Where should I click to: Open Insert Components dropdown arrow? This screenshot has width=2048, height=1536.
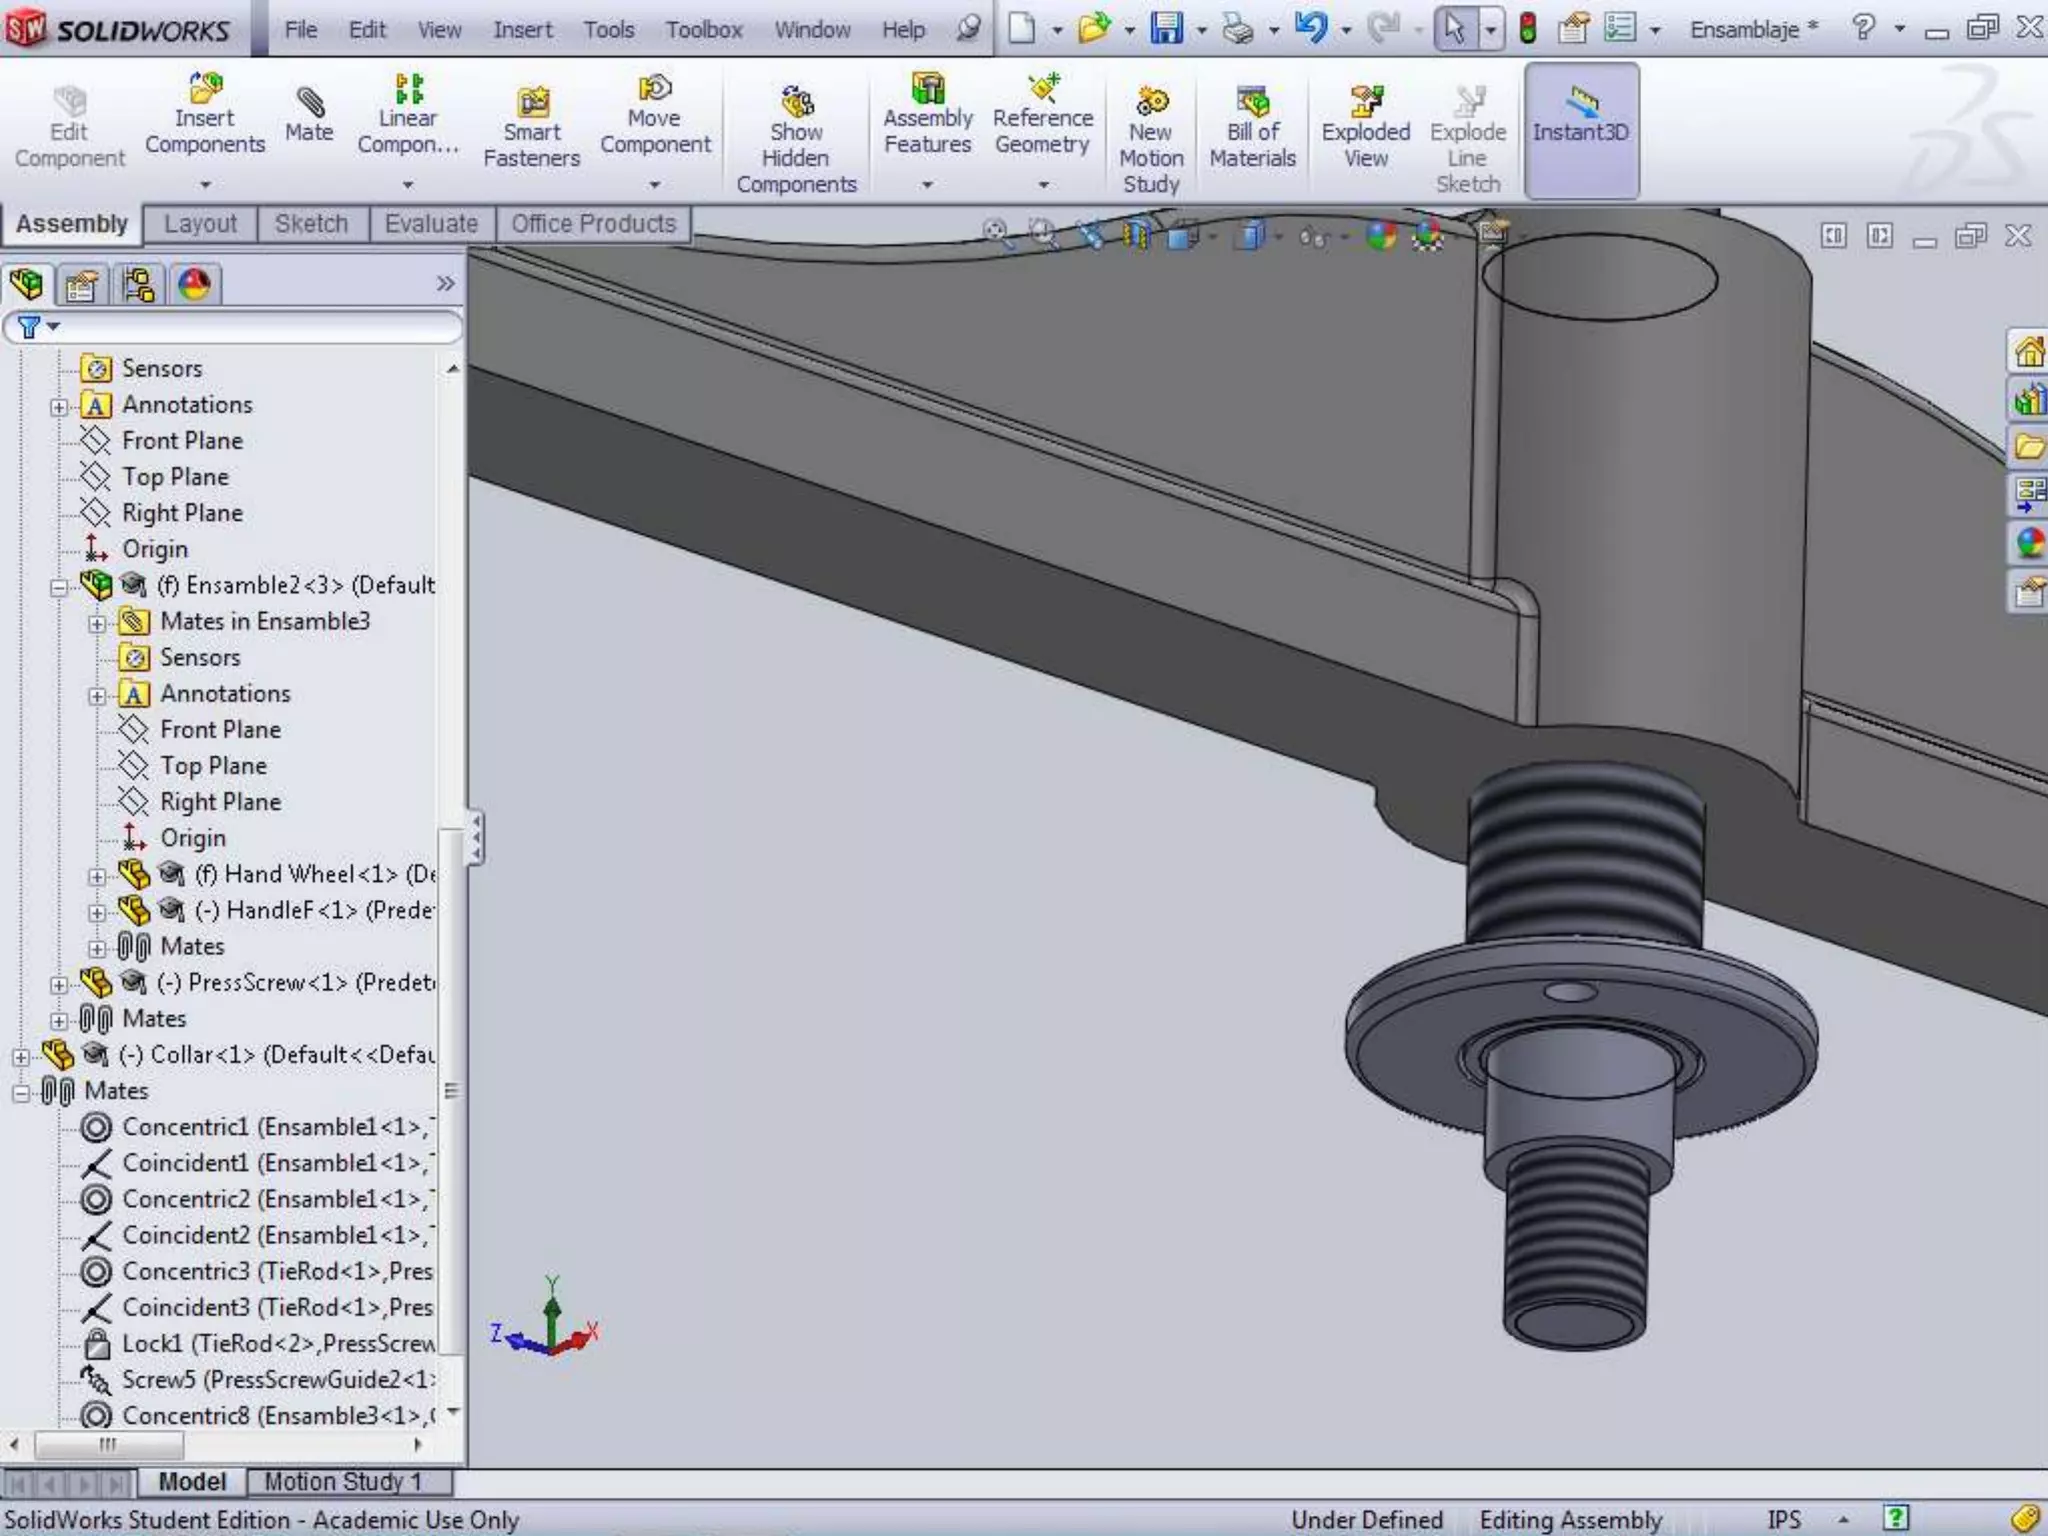[x=205, y=185]
